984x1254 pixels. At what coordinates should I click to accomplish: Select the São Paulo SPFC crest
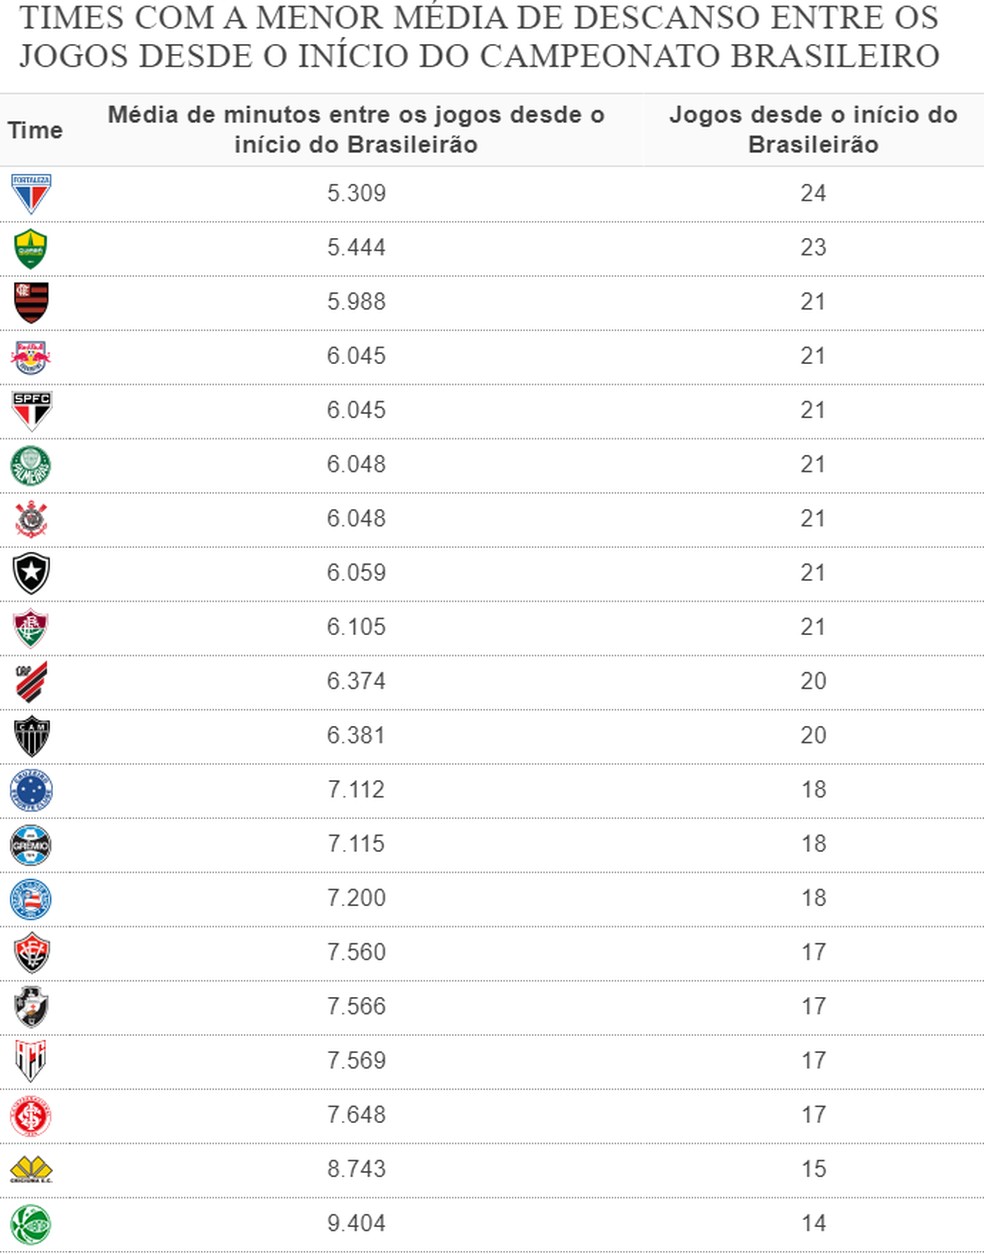[31, 410]
